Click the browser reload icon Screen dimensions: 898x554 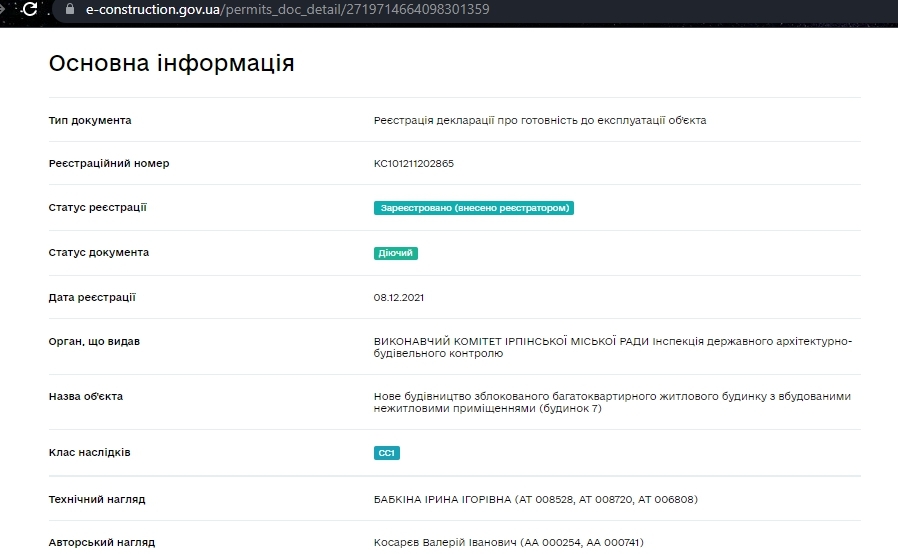30,9
